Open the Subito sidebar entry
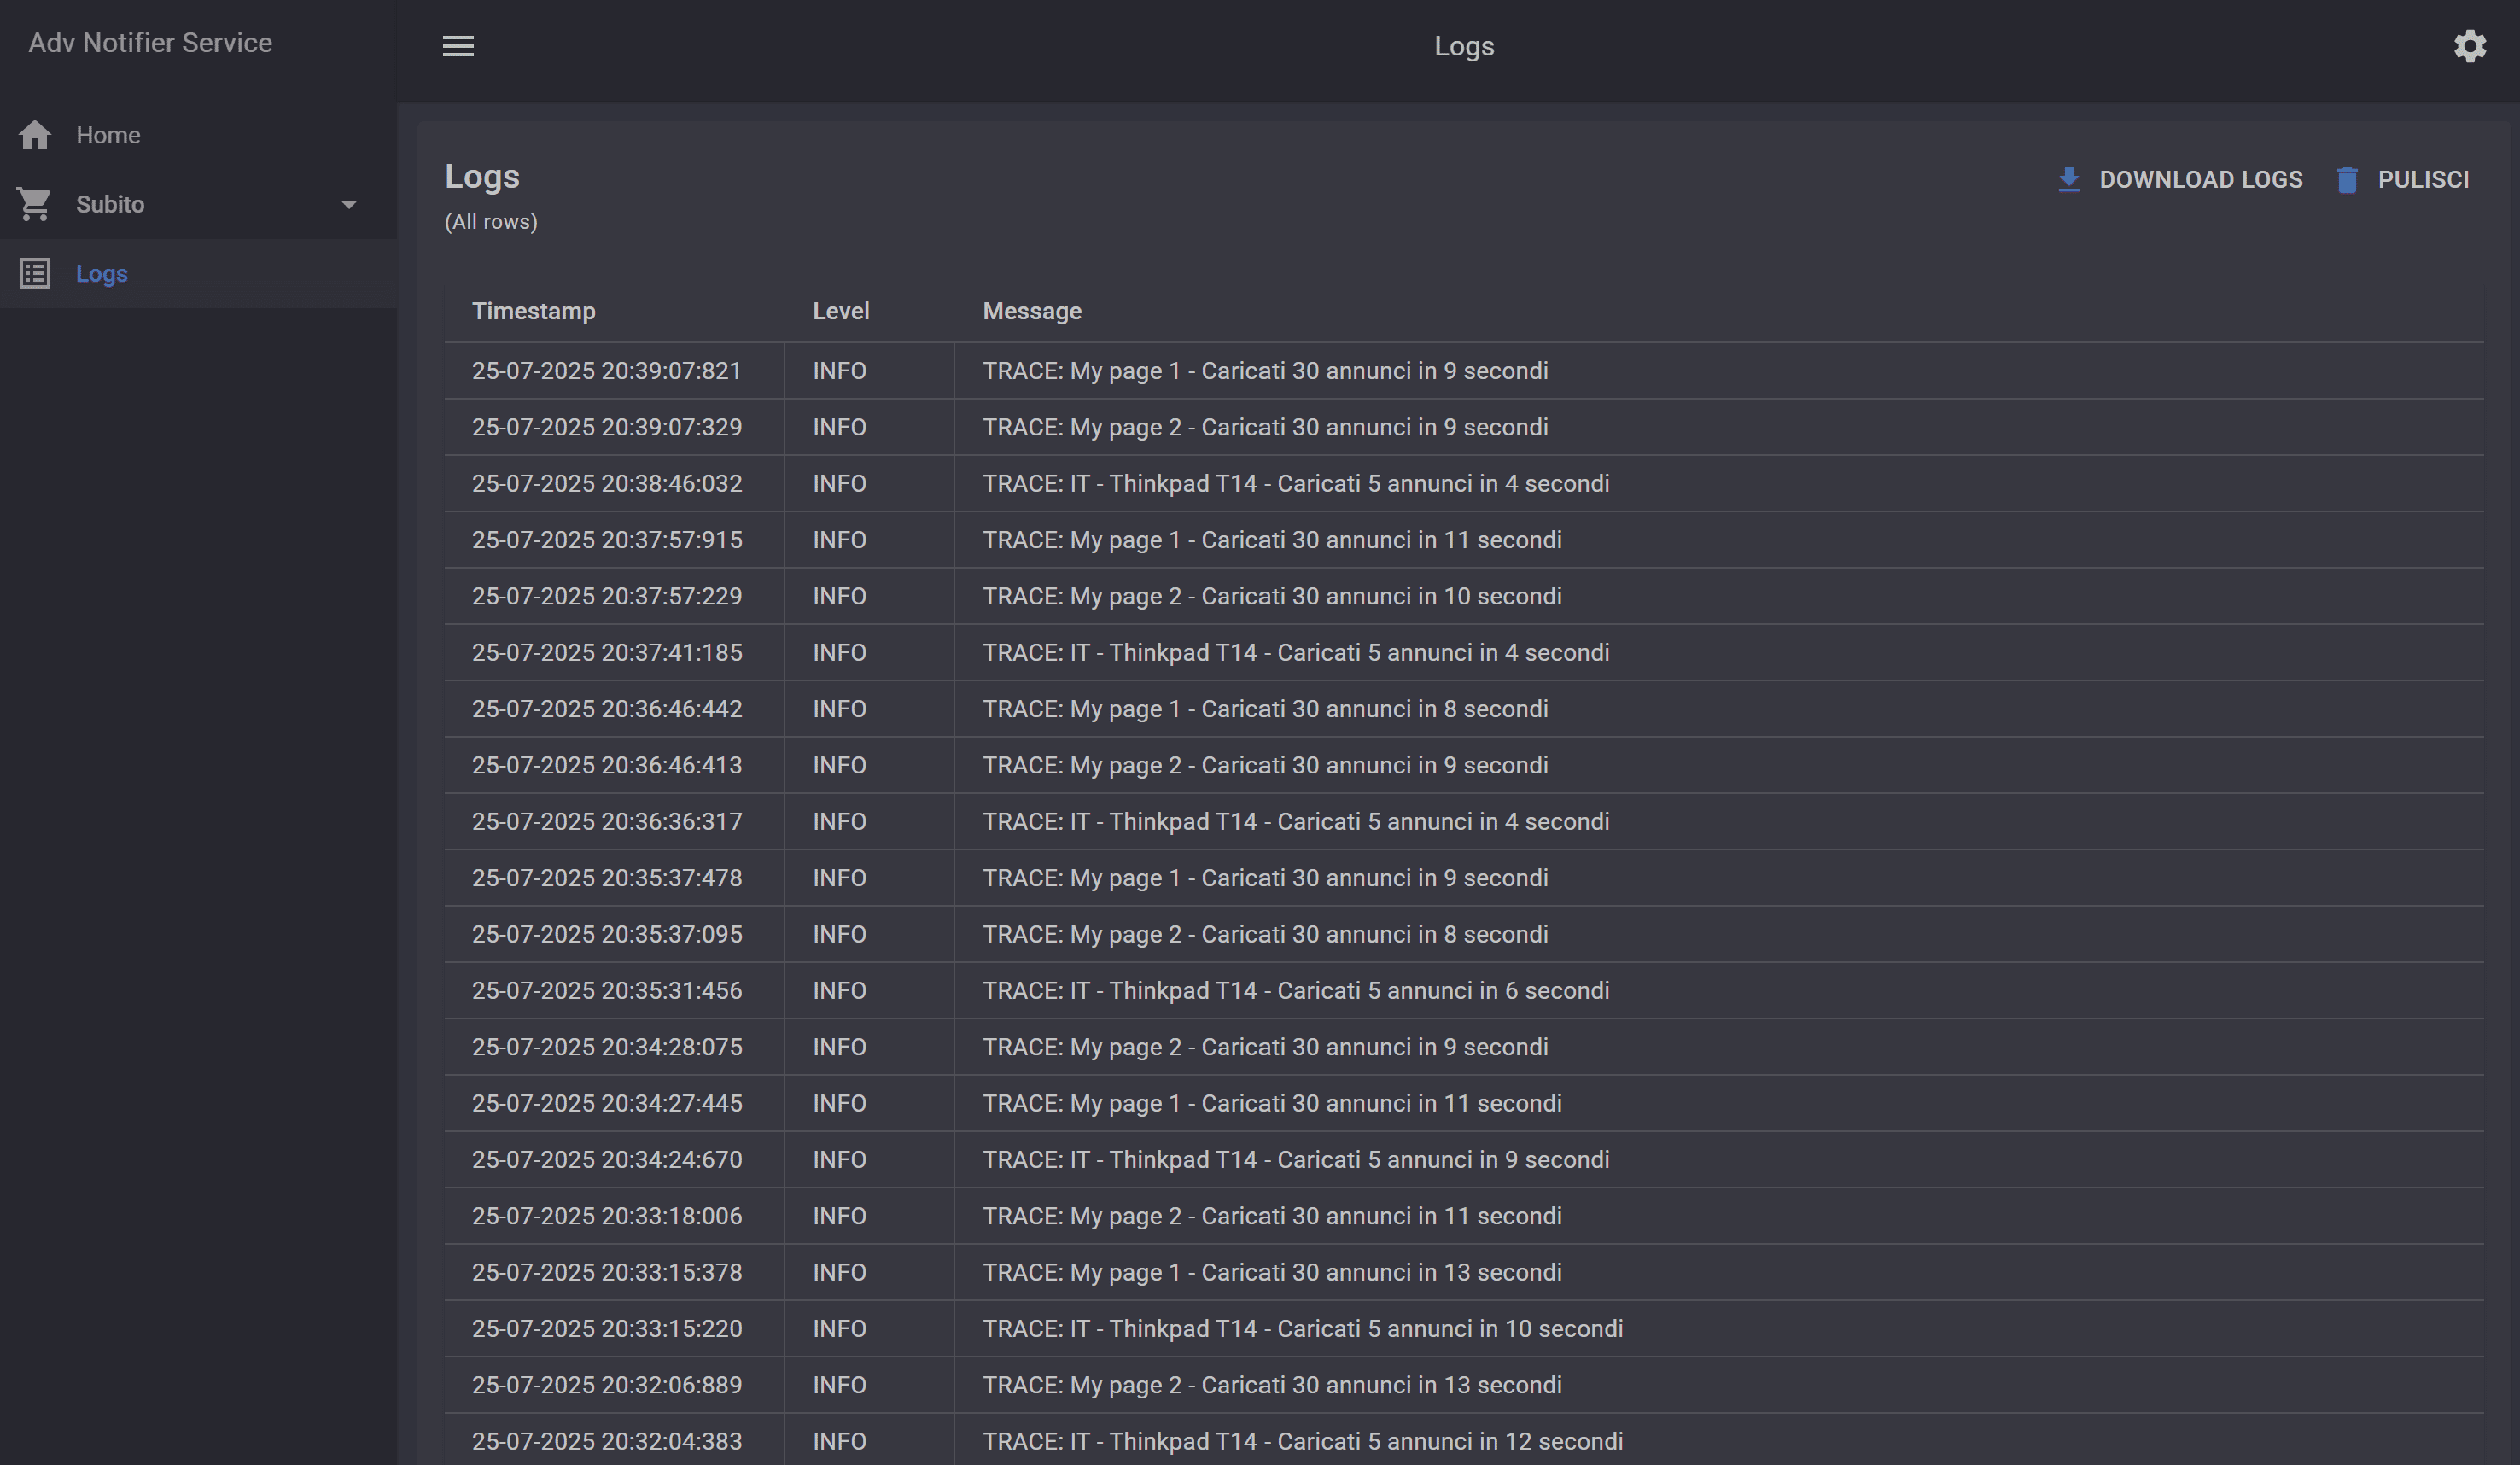The image size is (2520, 1465). pyautogui.click(x=110, y=204)
